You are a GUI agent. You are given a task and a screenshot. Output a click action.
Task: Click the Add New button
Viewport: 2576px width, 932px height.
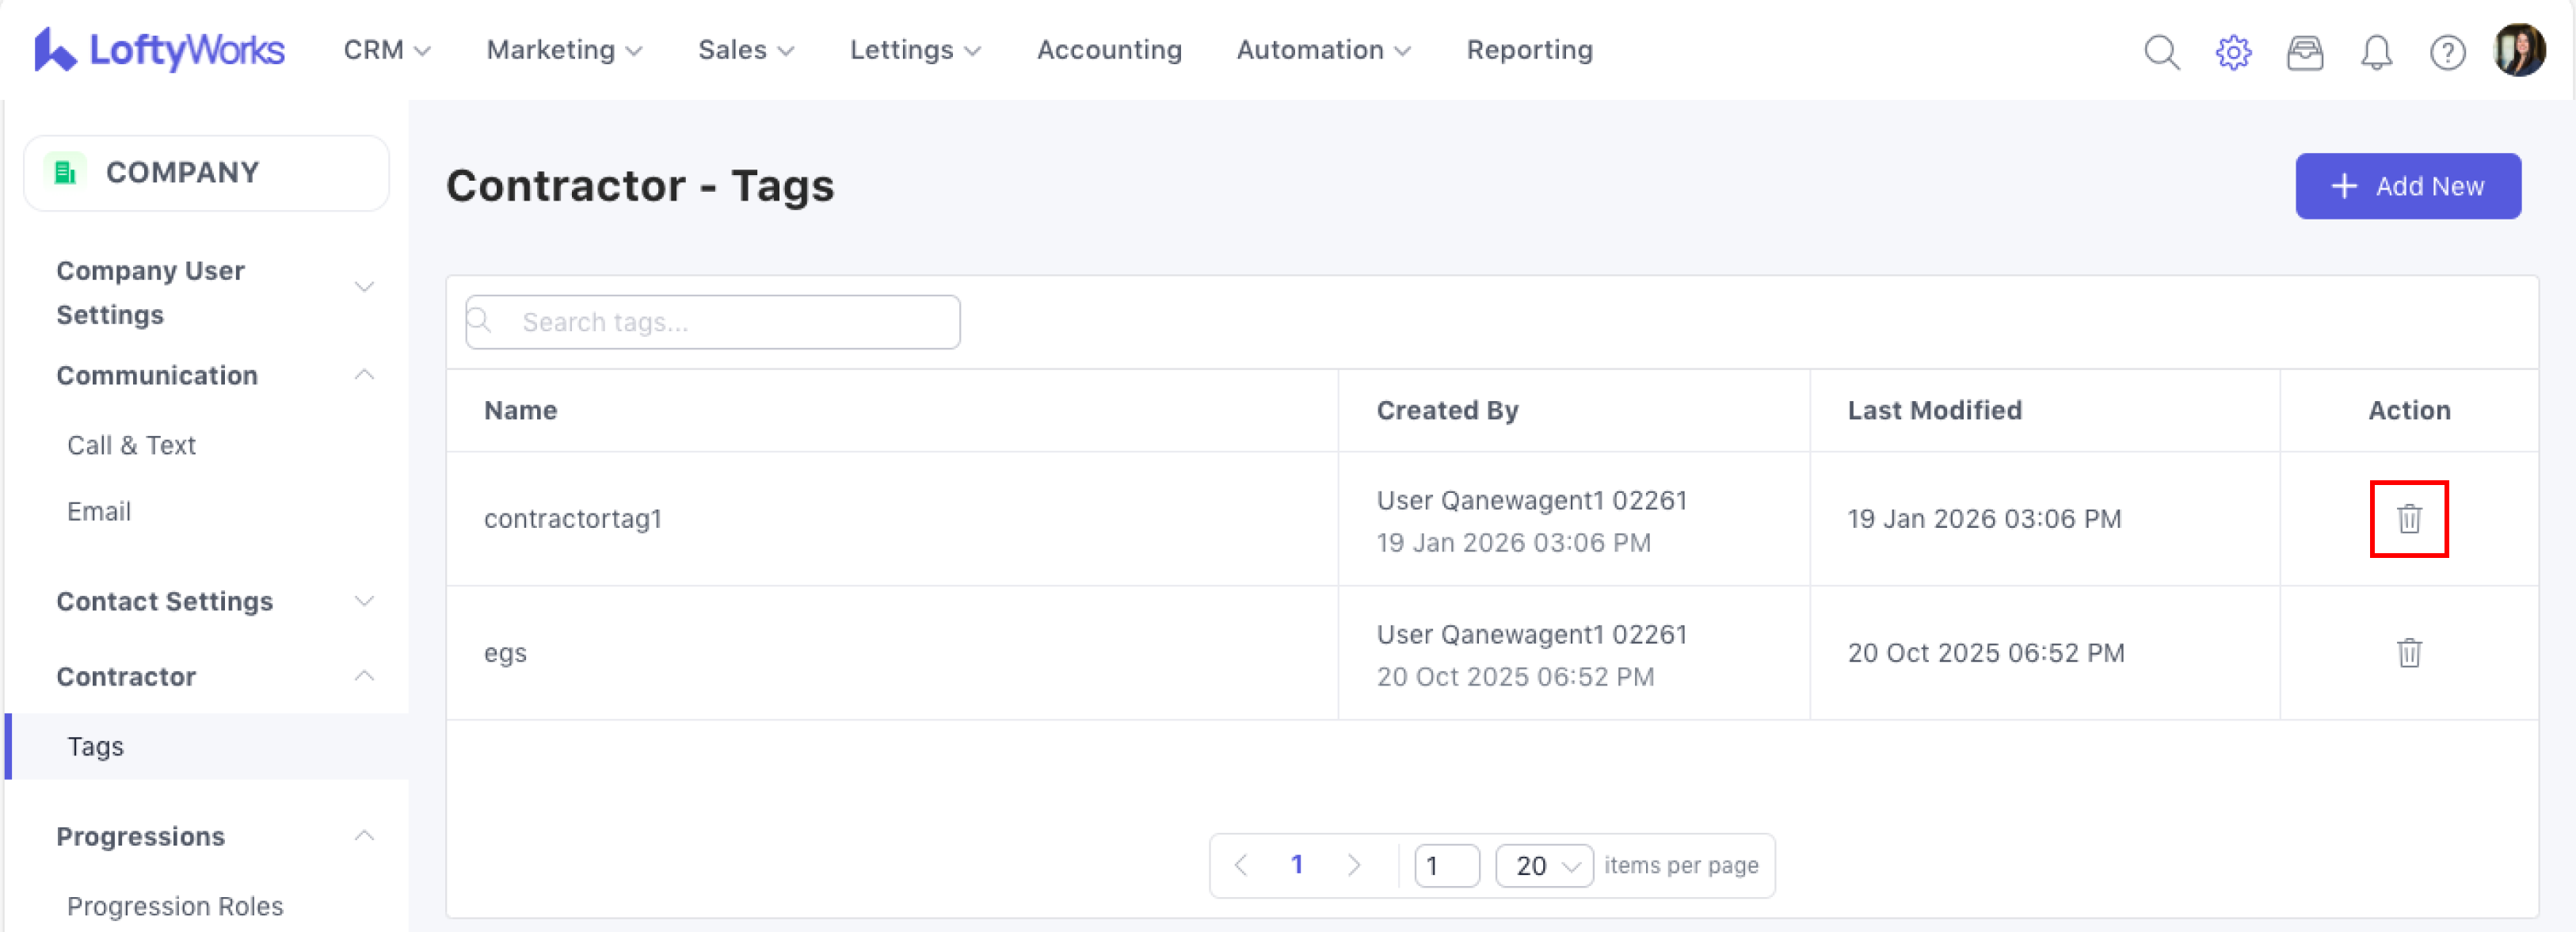coord(2407,186)
